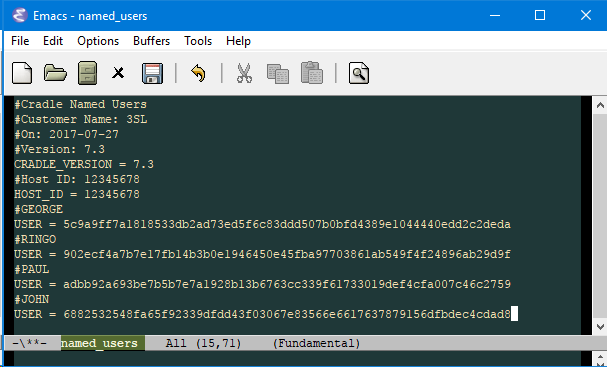Screen dimensions: 607x367
Task: Cut selection with the scissors icon
Action: coord(244,73)
